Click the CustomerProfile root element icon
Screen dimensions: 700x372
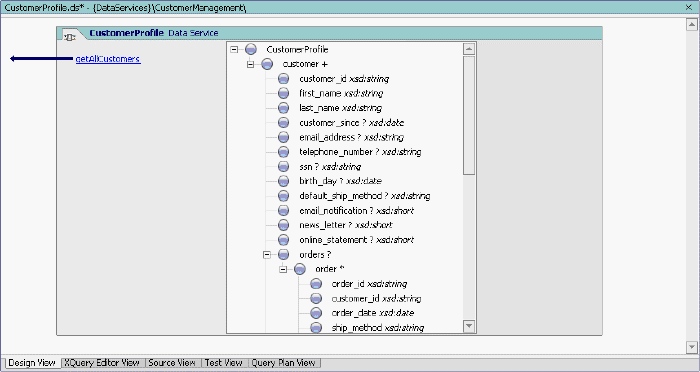click(x=251, y=50)
